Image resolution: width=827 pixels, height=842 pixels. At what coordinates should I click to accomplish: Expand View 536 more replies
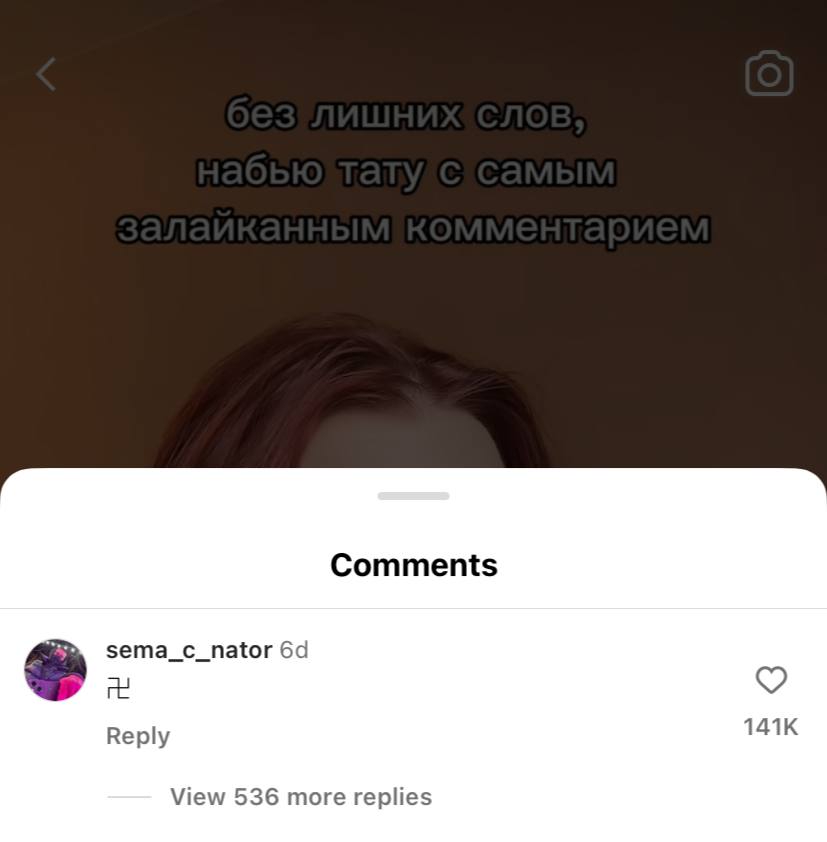pos(301,796)
